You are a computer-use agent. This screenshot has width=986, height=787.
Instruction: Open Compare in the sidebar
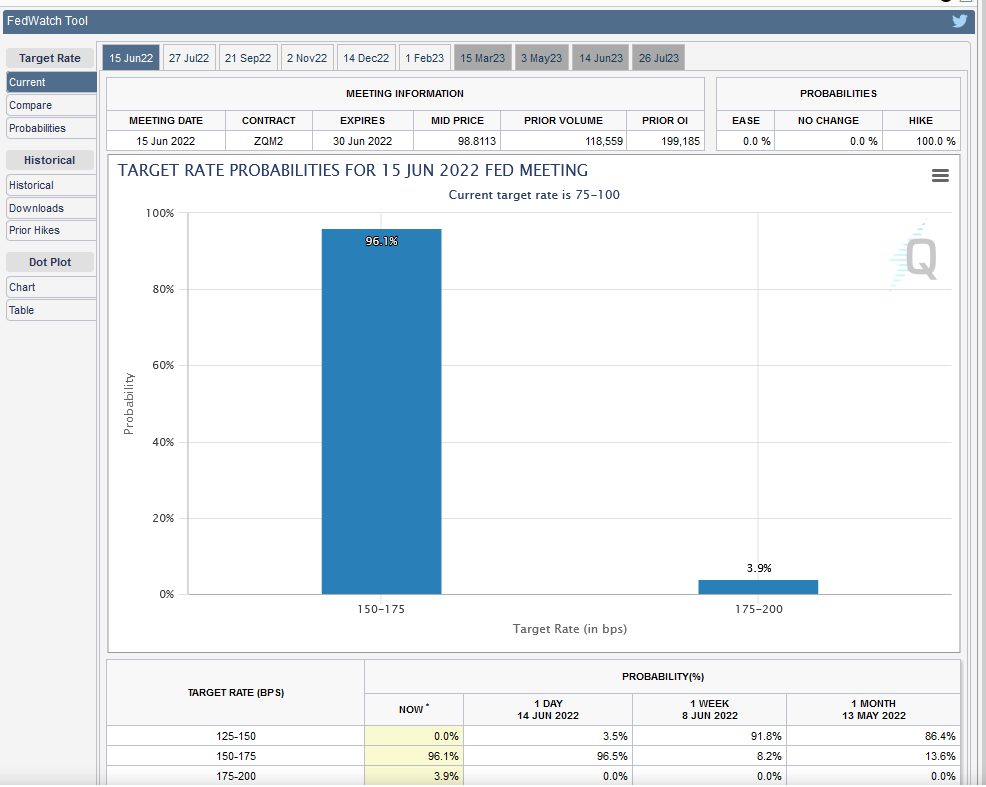point(52,105)
